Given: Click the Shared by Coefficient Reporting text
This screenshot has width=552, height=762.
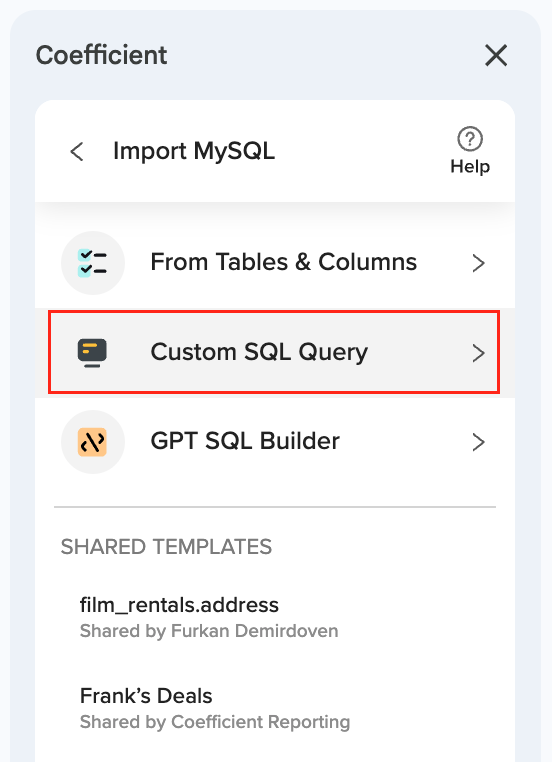Looking at the screenshot, I should point(215,722).
